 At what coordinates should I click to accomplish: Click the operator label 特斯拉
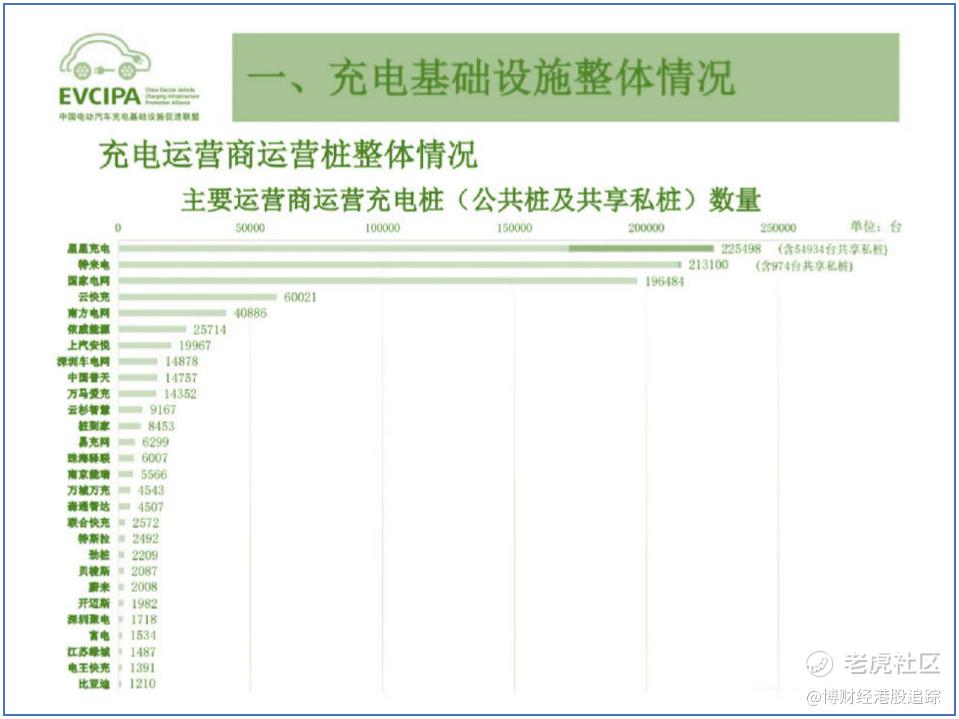pyautogui.click(x=94, y=539)
